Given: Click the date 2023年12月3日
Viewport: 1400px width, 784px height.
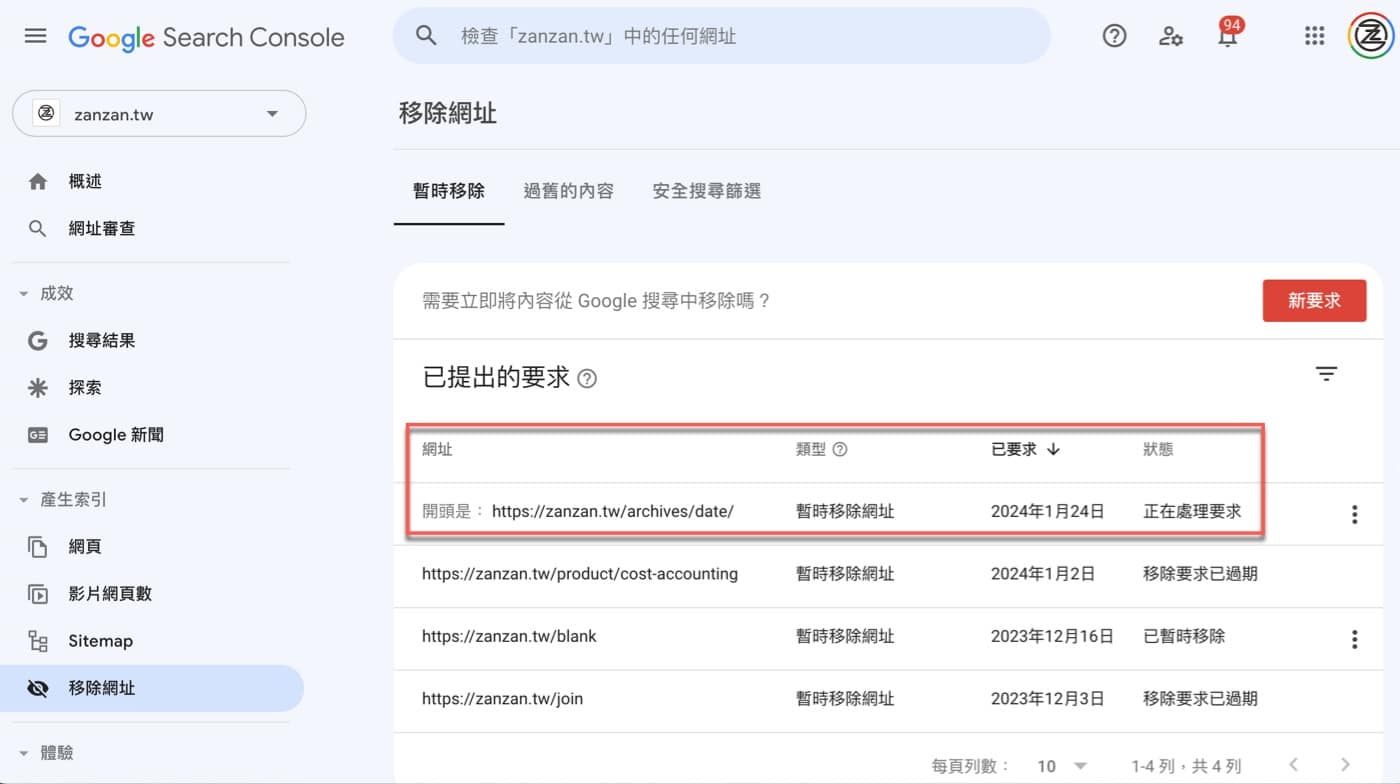Looking at the screenshot, I should tap(1048, 699).
